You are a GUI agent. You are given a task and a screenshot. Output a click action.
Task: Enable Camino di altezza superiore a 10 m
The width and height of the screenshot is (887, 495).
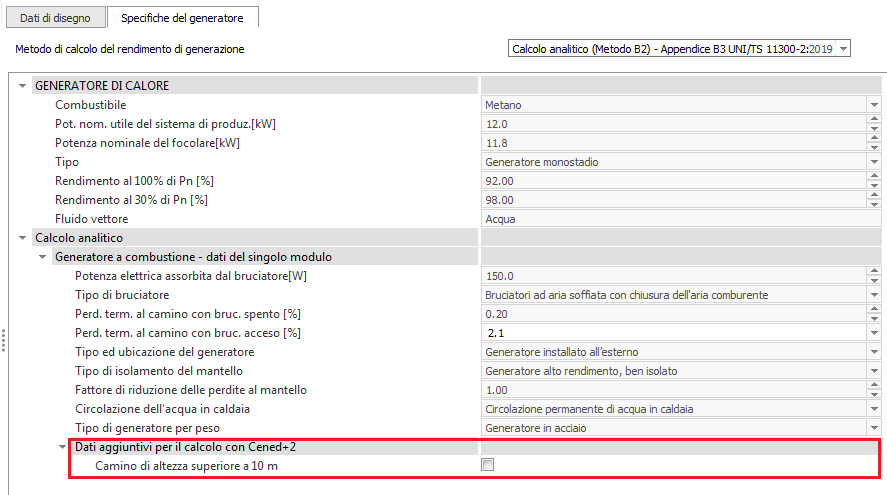488,465
